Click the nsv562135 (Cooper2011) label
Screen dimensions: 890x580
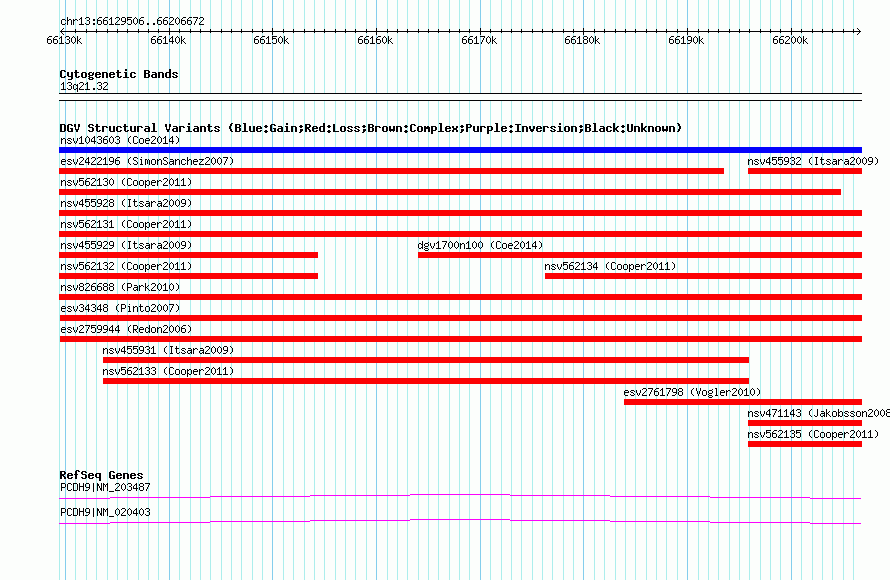pos(813,434)
